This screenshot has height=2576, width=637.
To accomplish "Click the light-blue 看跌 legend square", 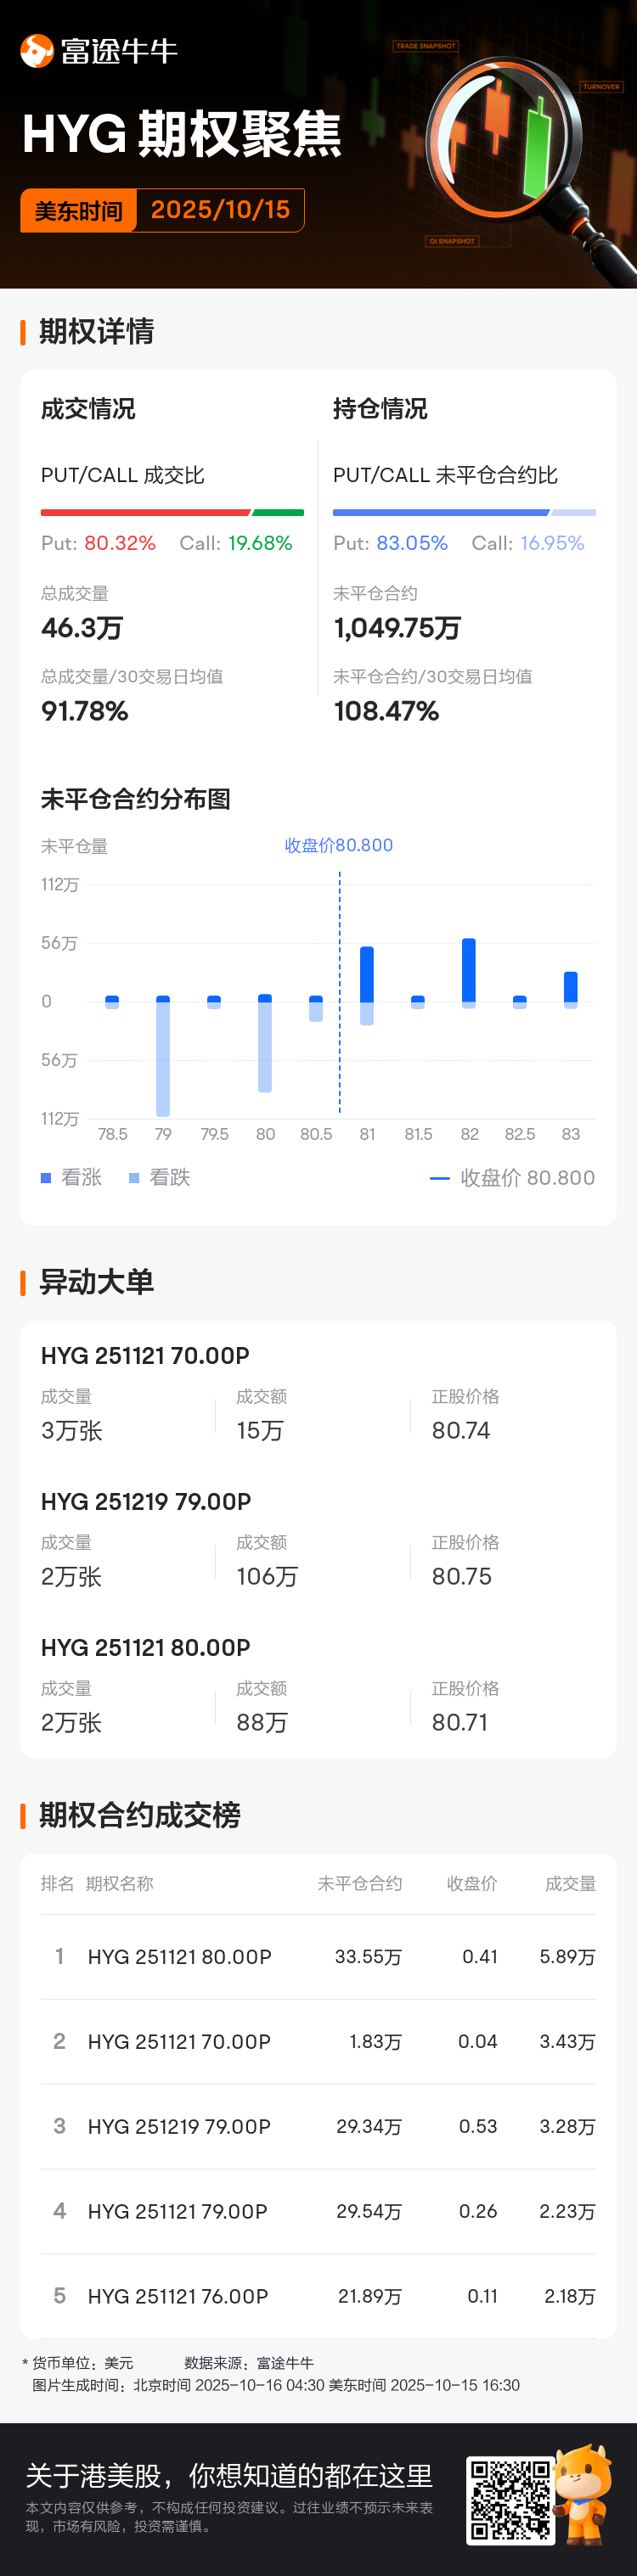I will coord(134,1178).
